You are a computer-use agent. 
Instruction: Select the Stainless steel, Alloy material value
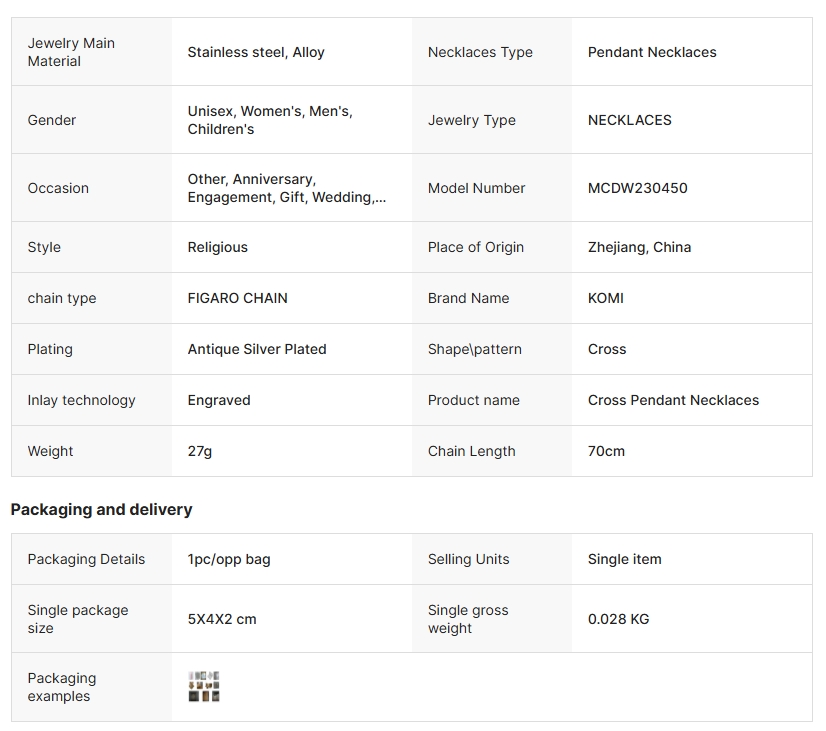(x=256, y=52)
